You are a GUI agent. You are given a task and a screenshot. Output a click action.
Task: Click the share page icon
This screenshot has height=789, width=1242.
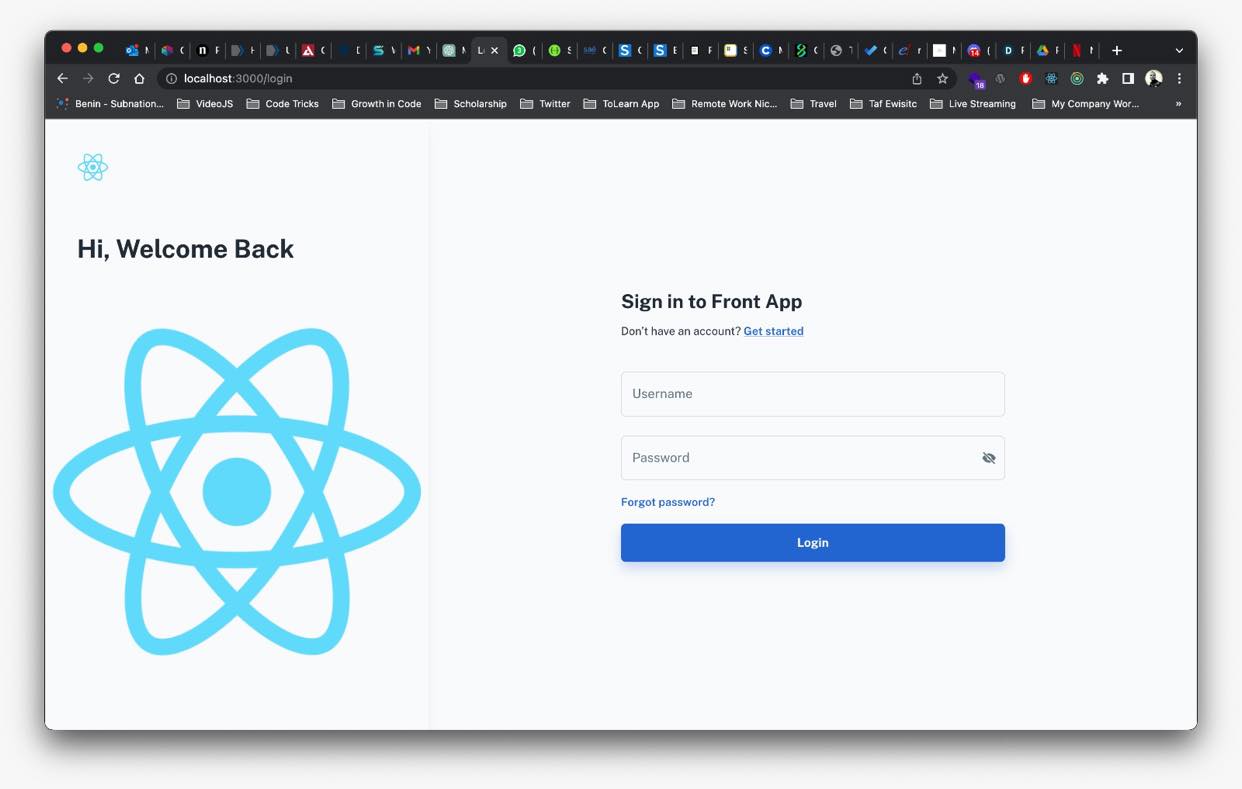[916, 78]
